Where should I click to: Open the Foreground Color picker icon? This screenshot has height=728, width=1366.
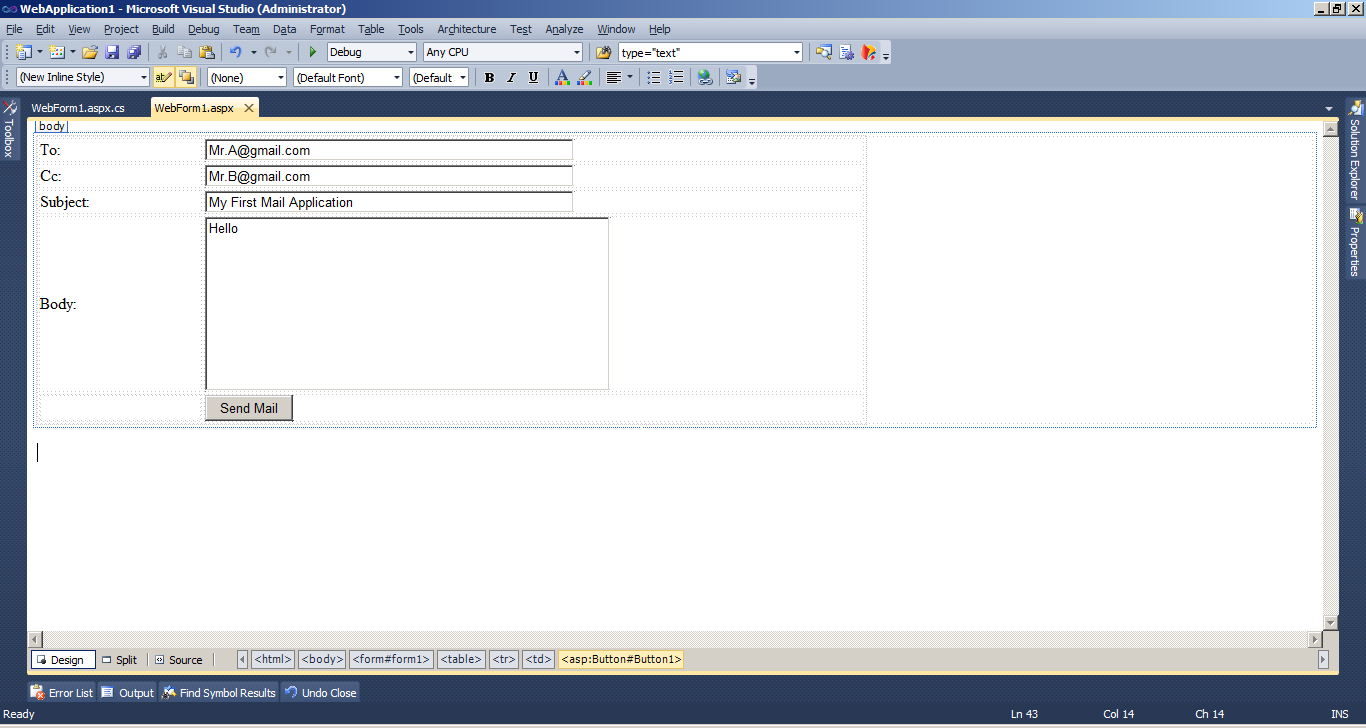(x=562, y=77)
